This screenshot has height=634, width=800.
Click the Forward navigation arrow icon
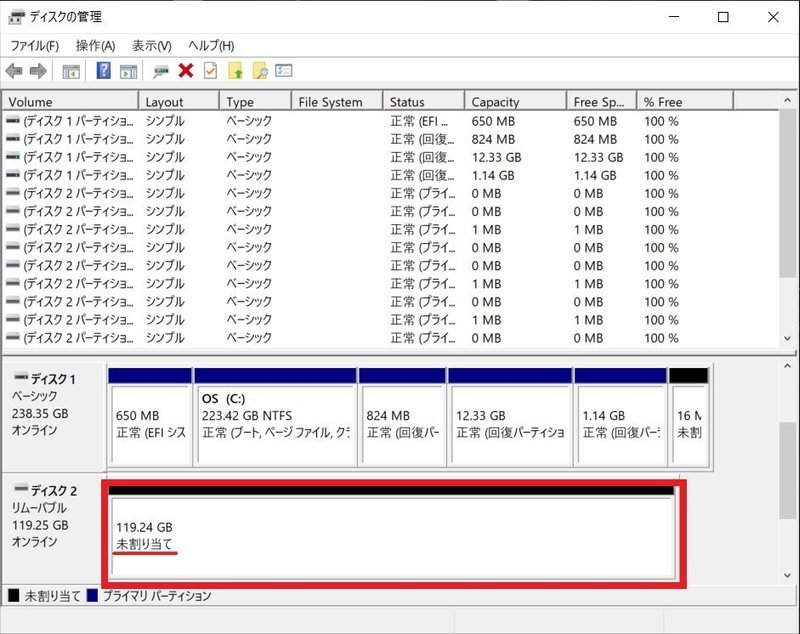pos(36,70)
